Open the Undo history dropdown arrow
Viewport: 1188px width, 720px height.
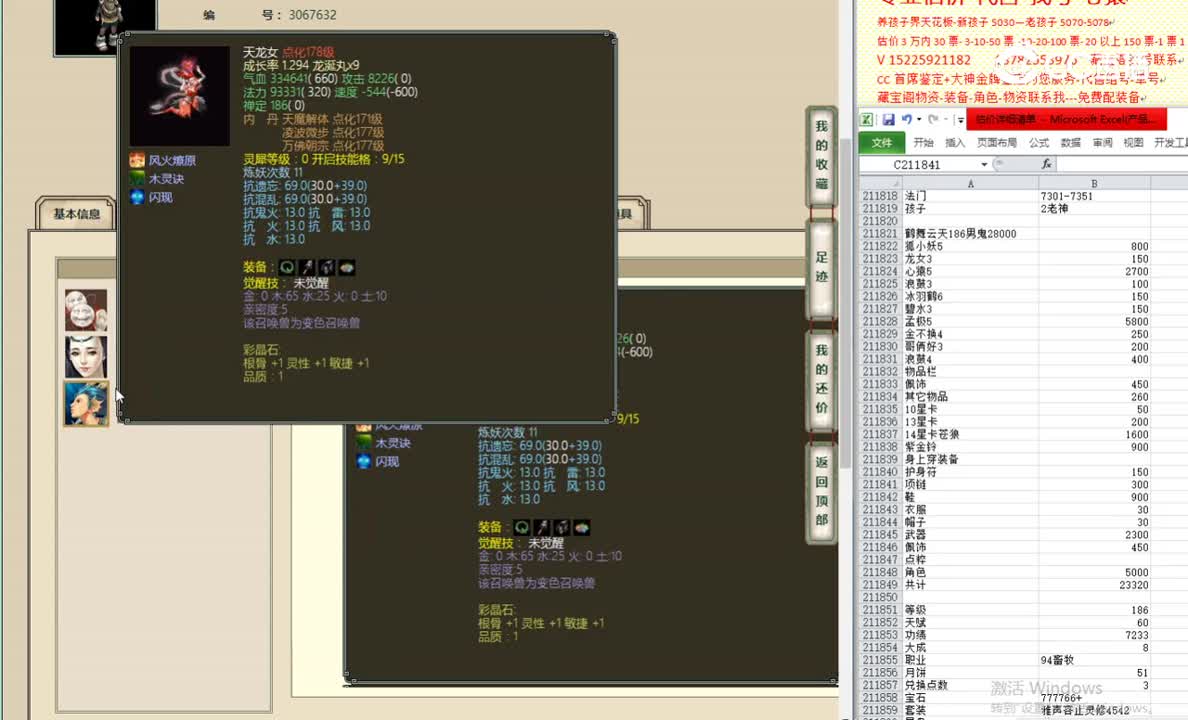click(919, 119)
